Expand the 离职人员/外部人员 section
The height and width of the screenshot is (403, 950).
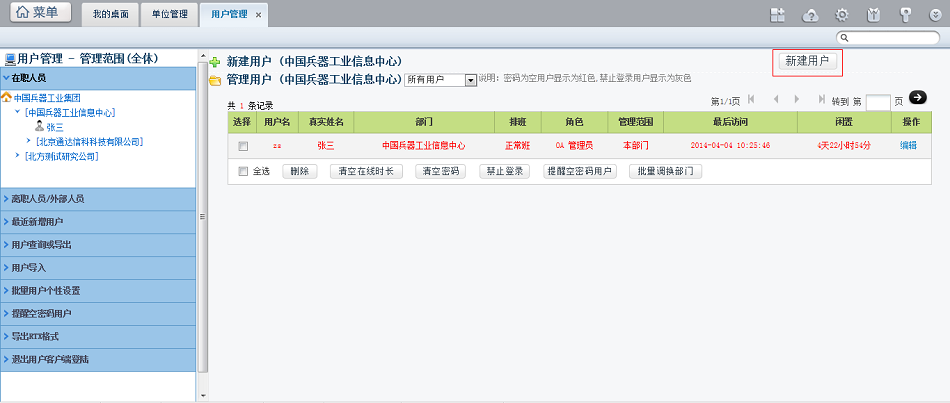point(98,198)
